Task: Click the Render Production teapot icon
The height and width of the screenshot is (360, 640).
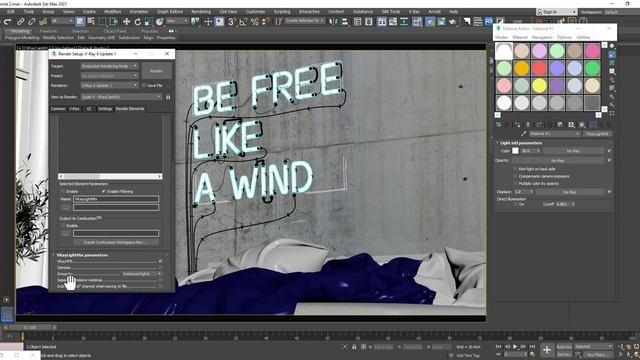Action: (x=453, y=21)
